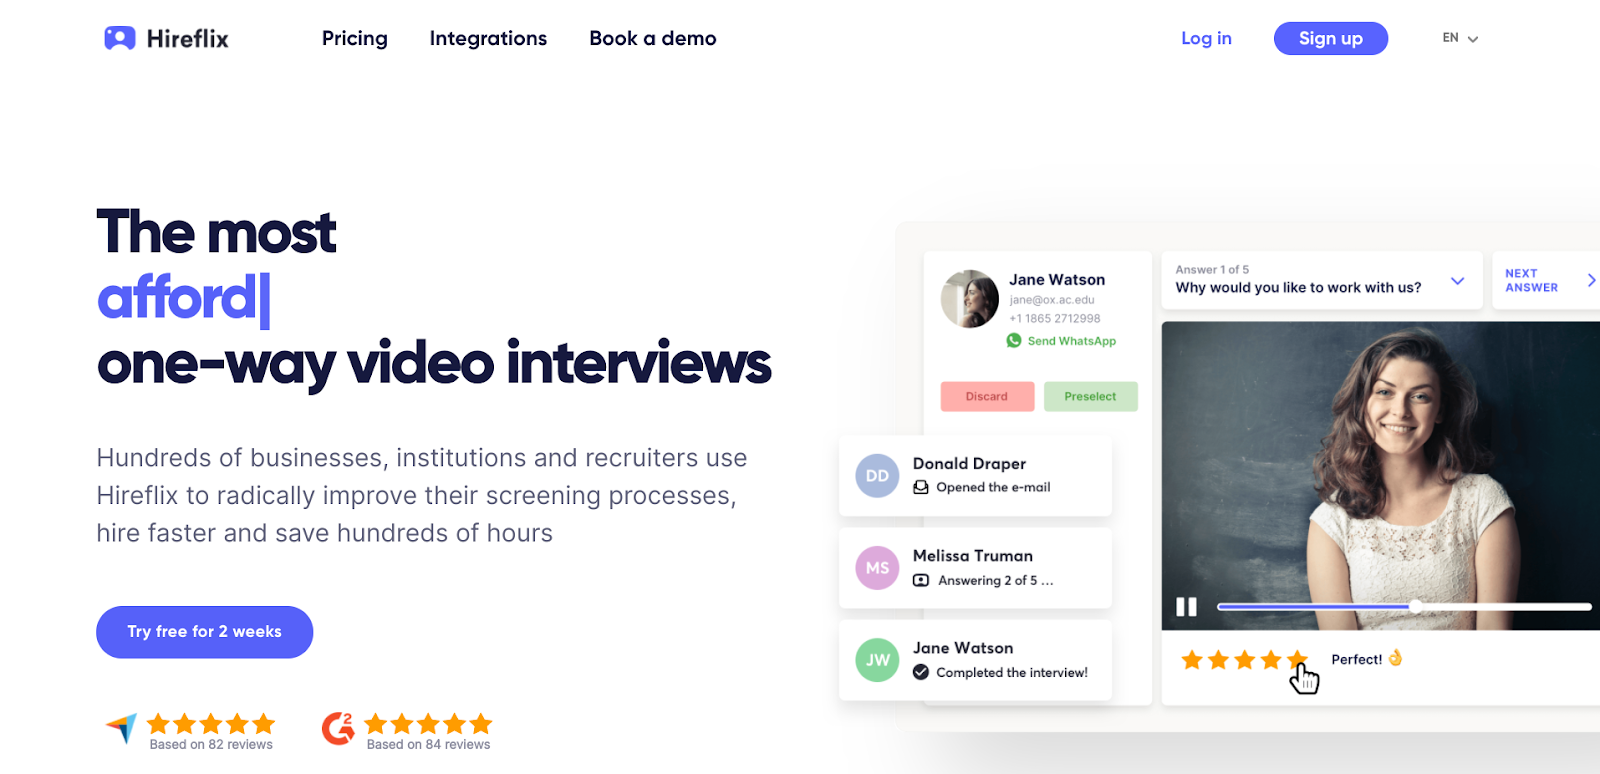Viewport: 1600px width, 774px height.
Task: Click the jane@ox.ac.edu email text
Action: tap(1052, 300)
